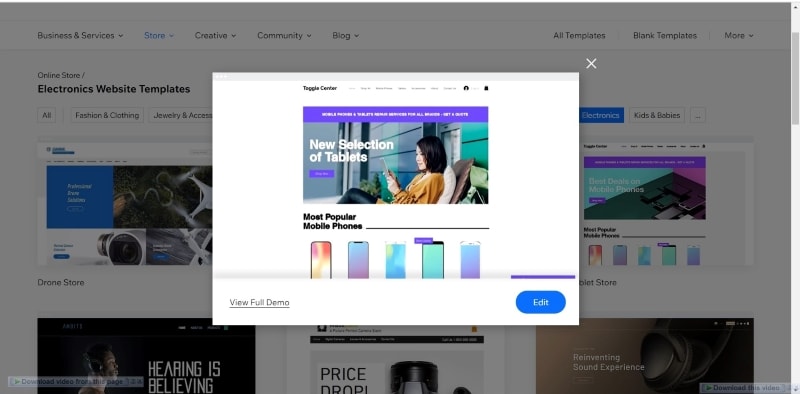Expand the Creative dropdown menu
This screenshot has width=800, height=394.
coord(215,35)
